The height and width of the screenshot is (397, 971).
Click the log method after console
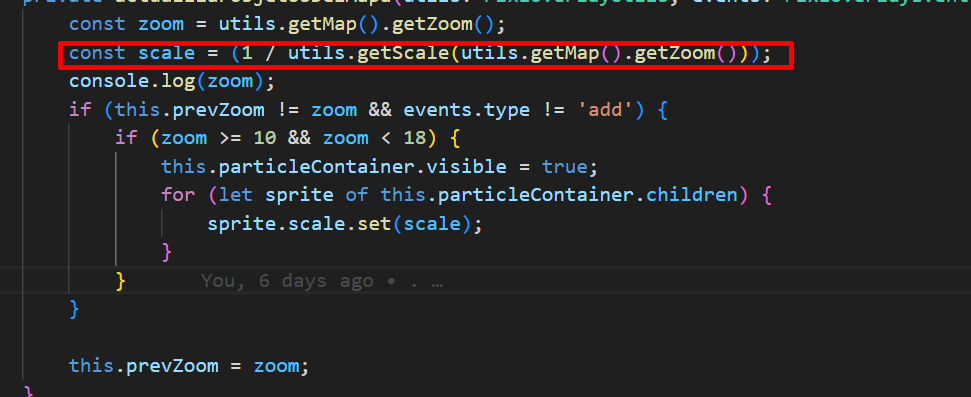coord(178,82)
